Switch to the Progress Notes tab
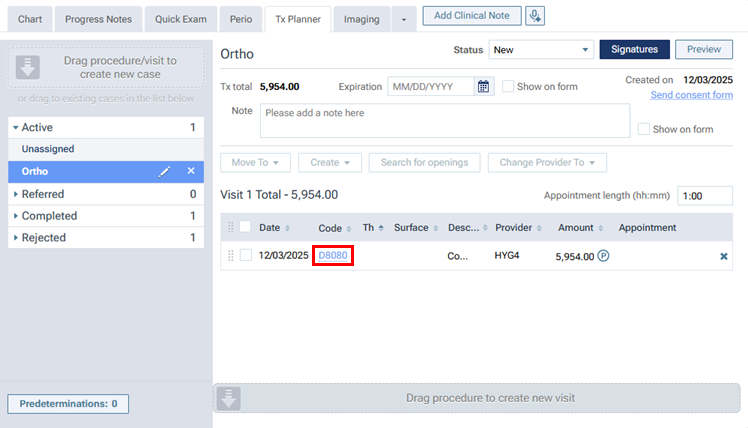Image resolution: width=748 pixels, height=428 pixels. (x=98, y=19)
